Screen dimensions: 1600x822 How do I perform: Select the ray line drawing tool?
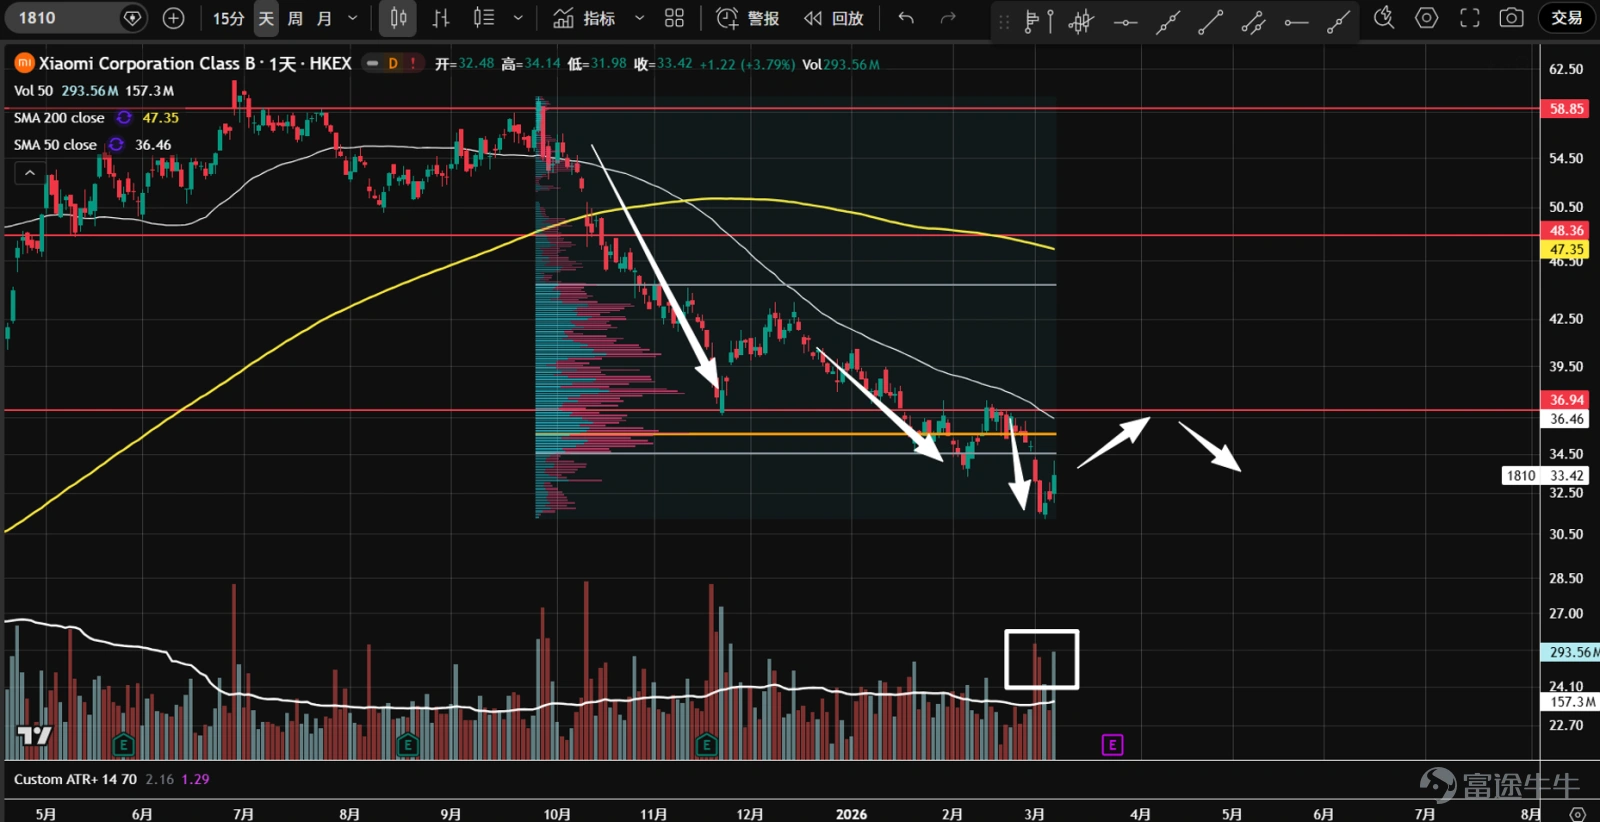pyautogui.click(x=1338, y=21)
